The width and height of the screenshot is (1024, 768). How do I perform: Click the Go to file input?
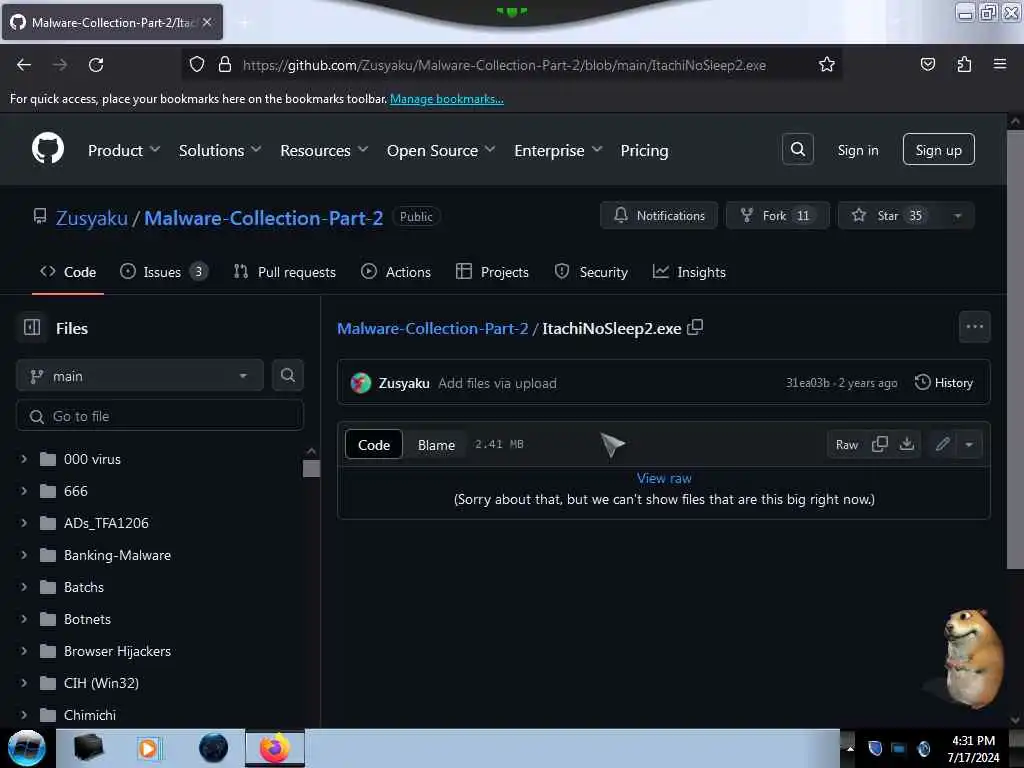coord(160,416)
